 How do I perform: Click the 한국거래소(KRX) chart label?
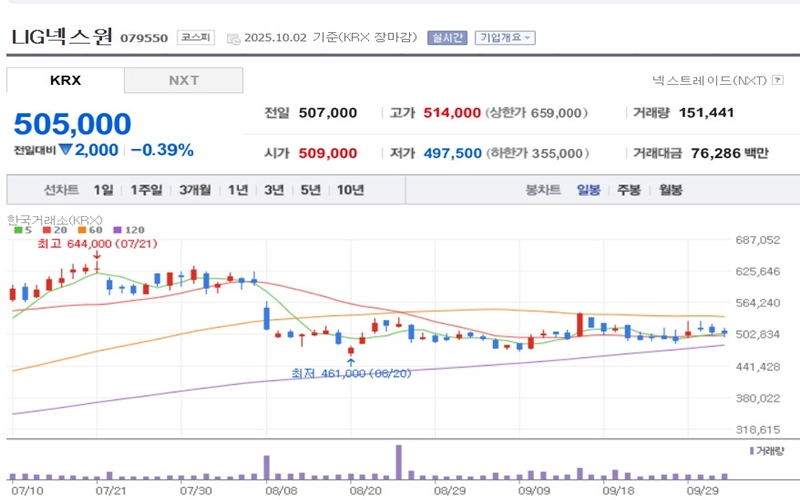point(55,220)
